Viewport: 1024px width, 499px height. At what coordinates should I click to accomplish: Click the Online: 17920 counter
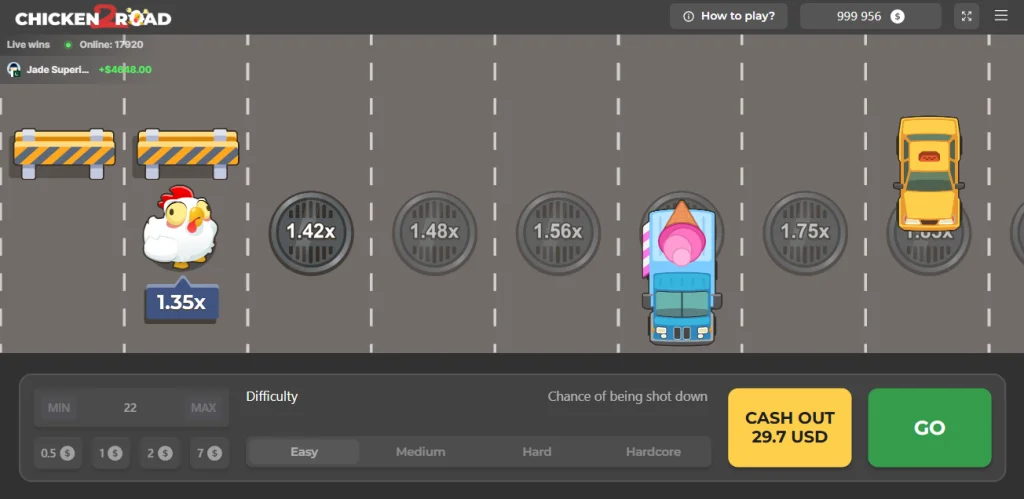111,45
